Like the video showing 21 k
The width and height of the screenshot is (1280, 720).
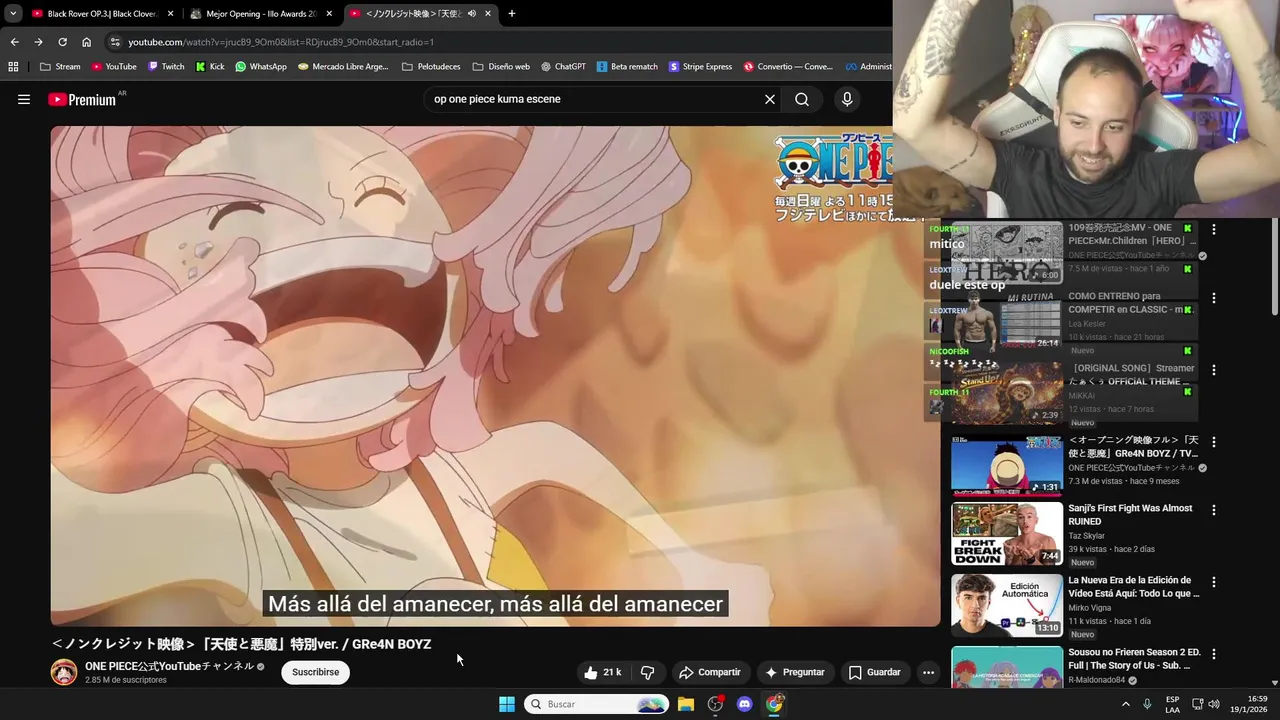pos(603,672)
